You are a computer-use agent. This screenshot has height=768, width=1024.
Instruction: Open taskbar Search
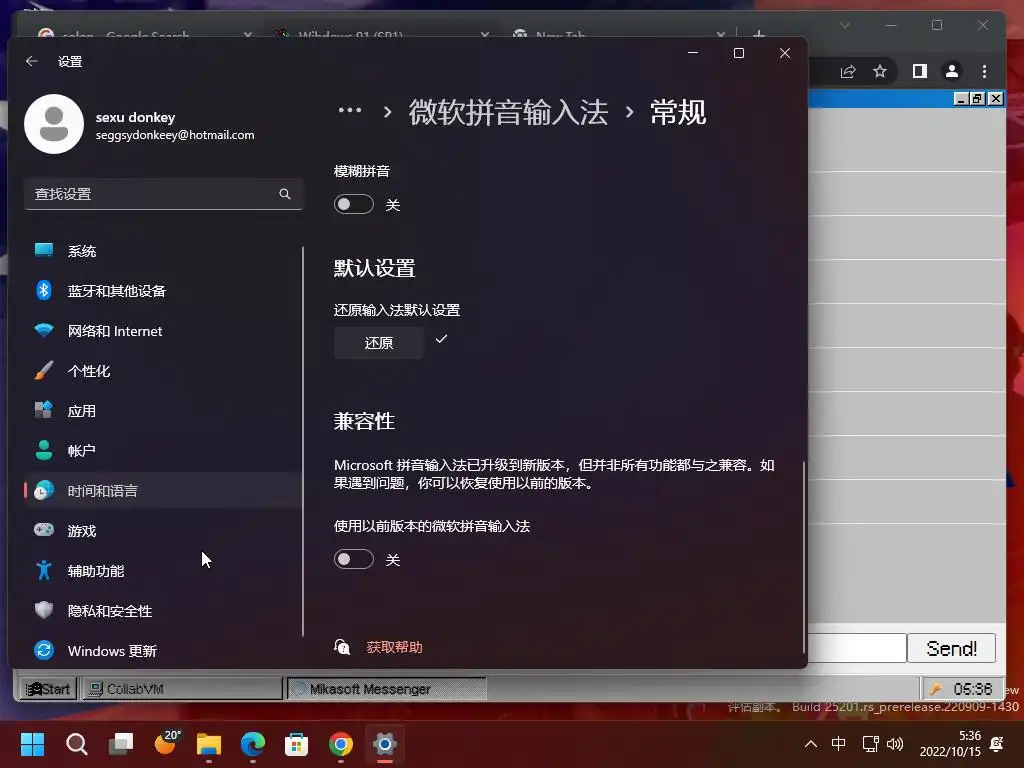[x=76, y=744]
